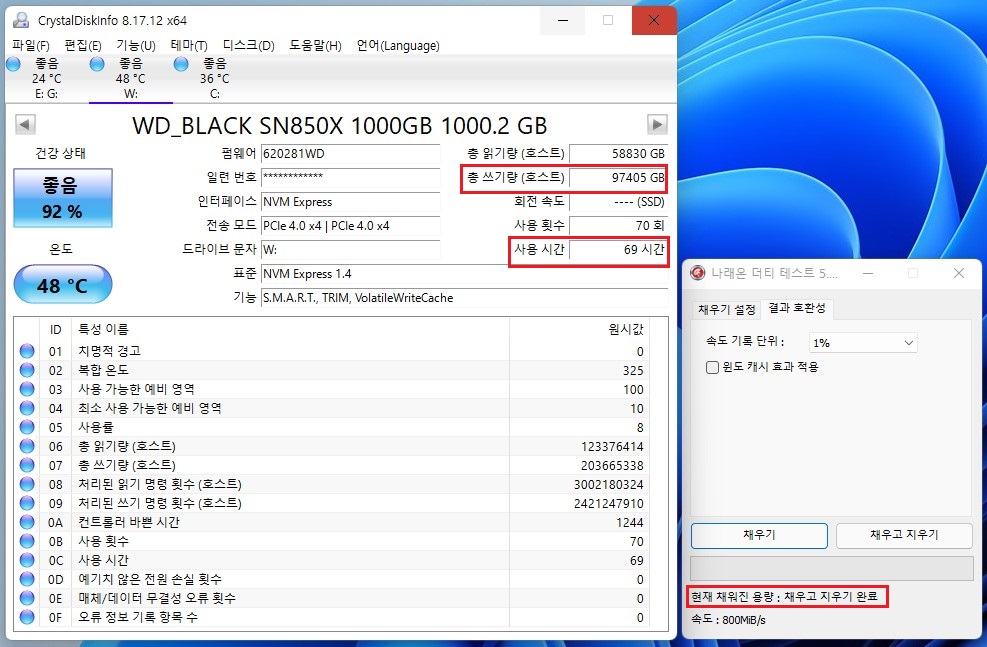Click the progress bar in 나래온 더티 테스트
The image size is (987, 647).
832,568
